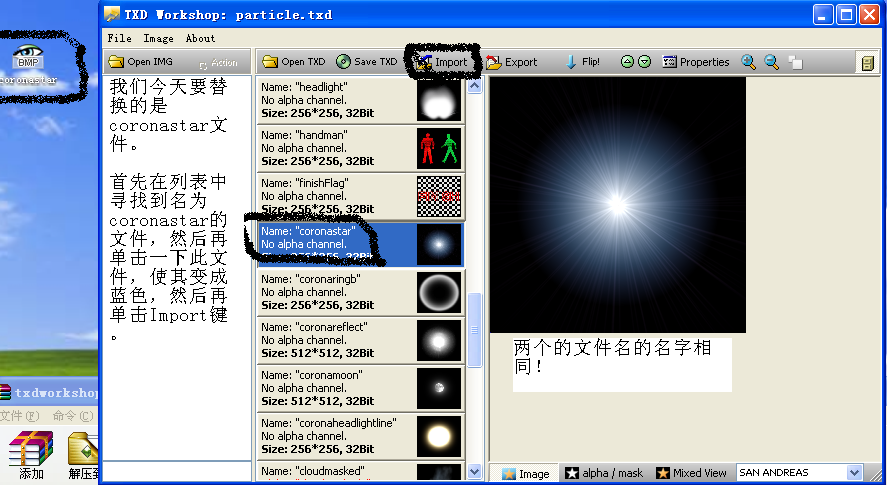Select the coronastar texture entry
This screenshot has width=887, height=485.
(361, 244)
